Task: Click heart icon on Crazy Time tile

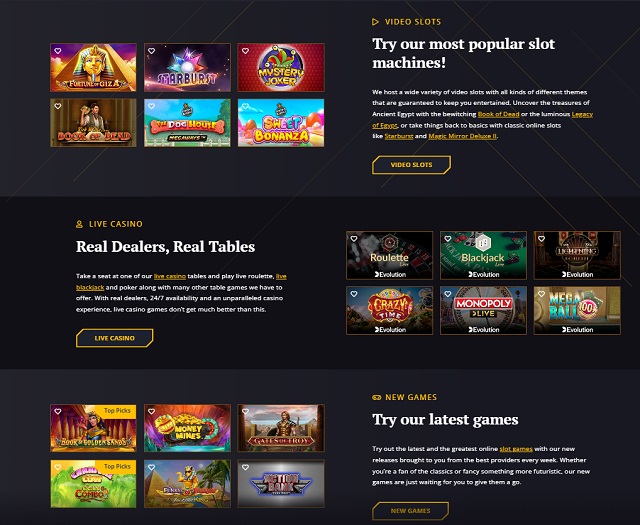Action: tap(354, 294)
